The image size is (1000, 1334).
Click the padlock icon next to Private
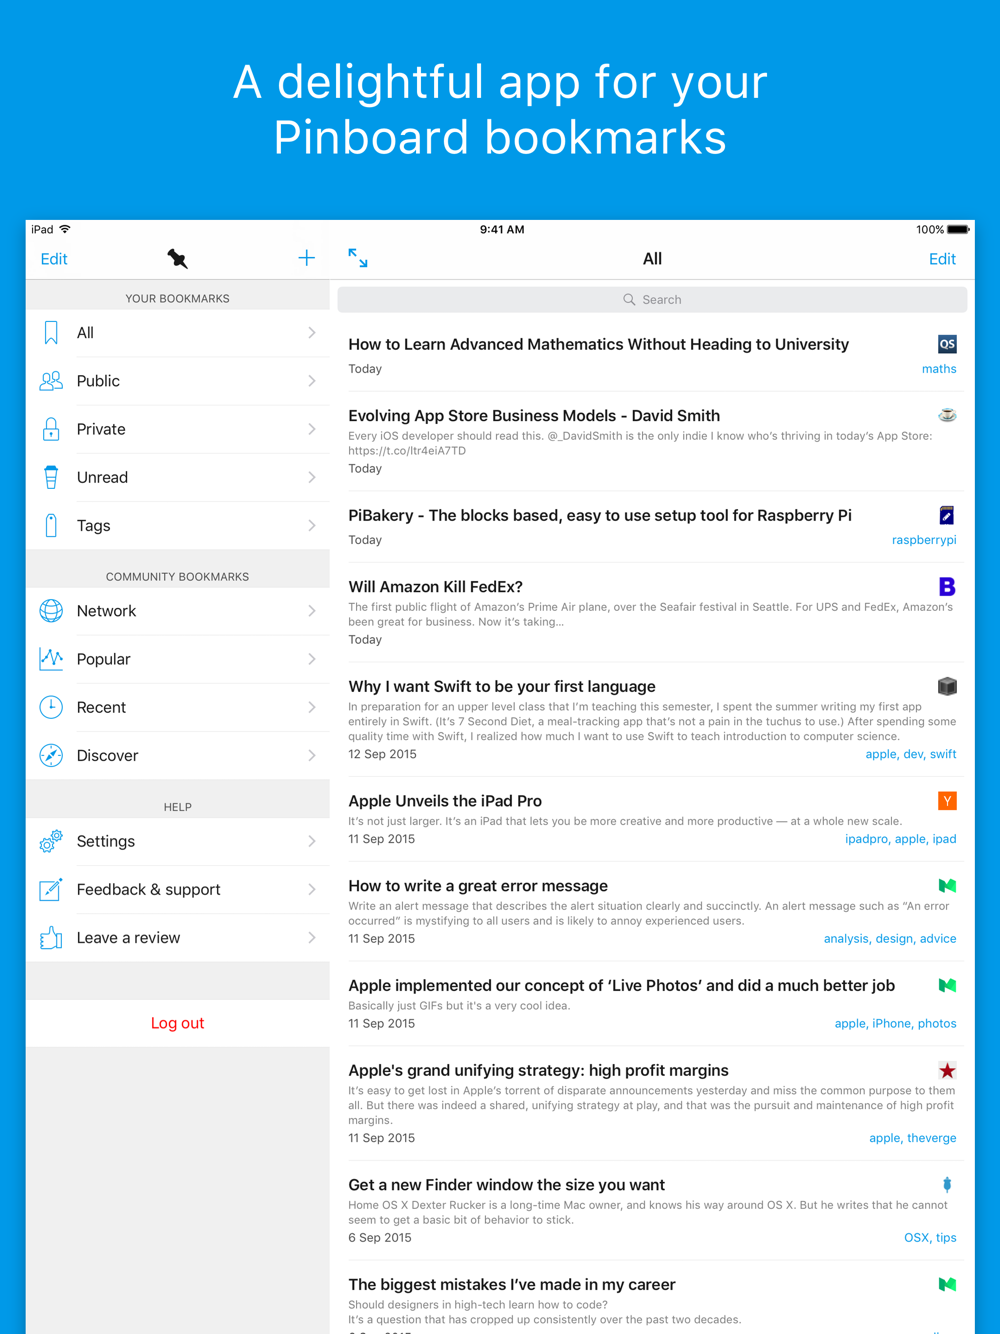[51, 429]
